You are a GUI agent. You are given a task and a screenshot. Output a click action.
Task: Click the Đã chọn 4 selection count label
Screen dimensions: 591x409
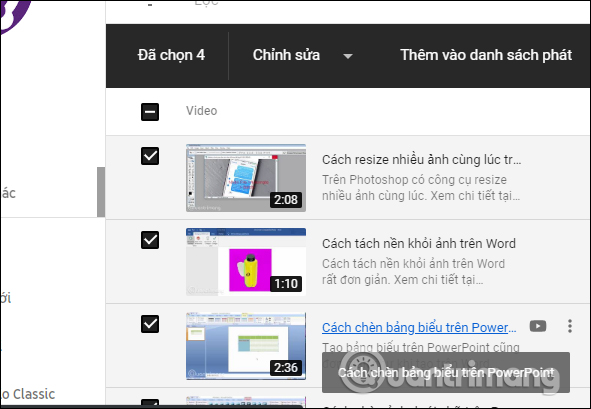[171, 55]
